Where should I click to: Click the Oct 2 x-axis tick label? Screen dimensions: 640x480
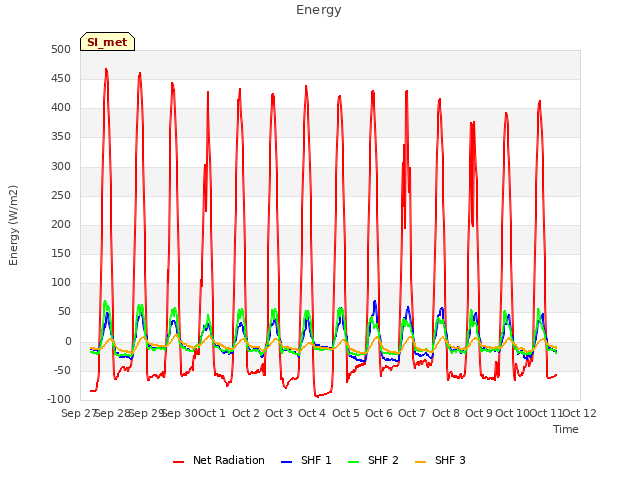(x=246, y=413)
